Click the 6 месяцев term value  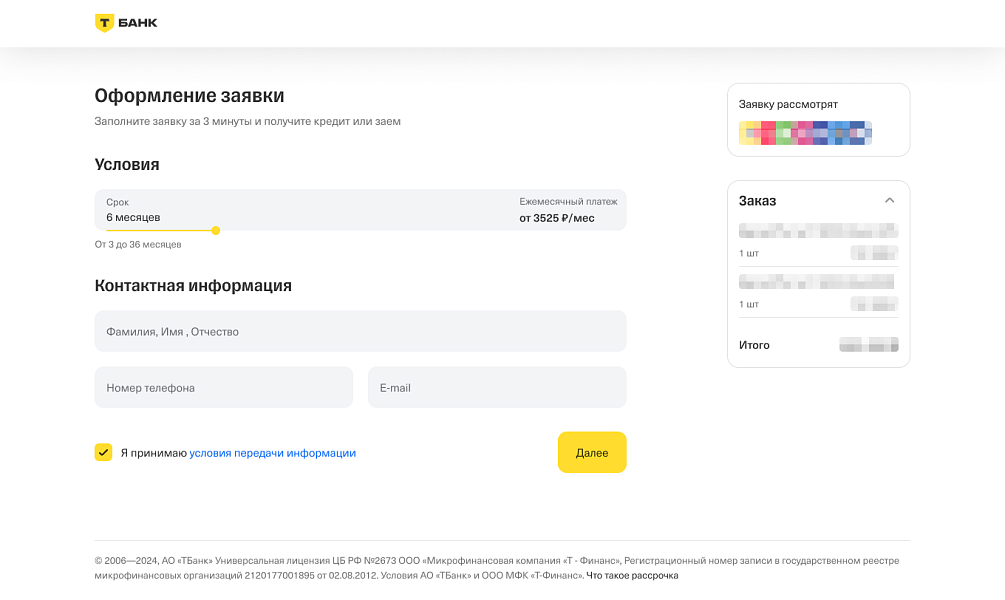point(133,217)
